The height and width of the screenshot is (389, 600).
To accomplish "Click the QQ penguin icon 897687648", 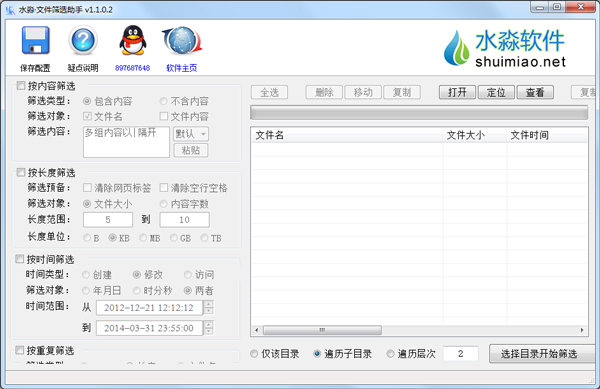I will pos(132,40).
